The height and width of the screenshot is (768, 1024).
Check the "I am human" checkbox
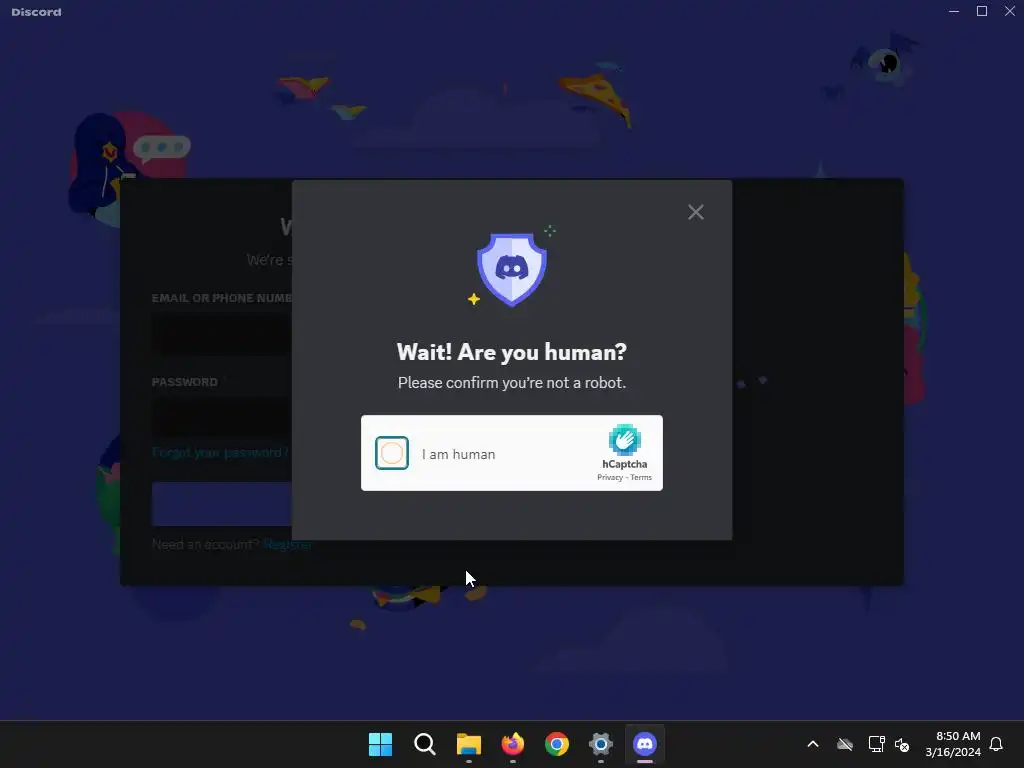(x=392, y=453)
